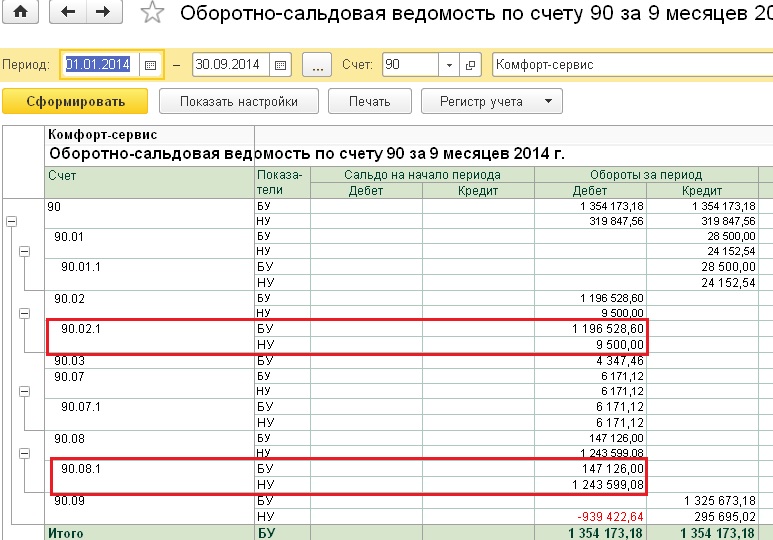Click Обороты за период header

[x=646, y=175]
